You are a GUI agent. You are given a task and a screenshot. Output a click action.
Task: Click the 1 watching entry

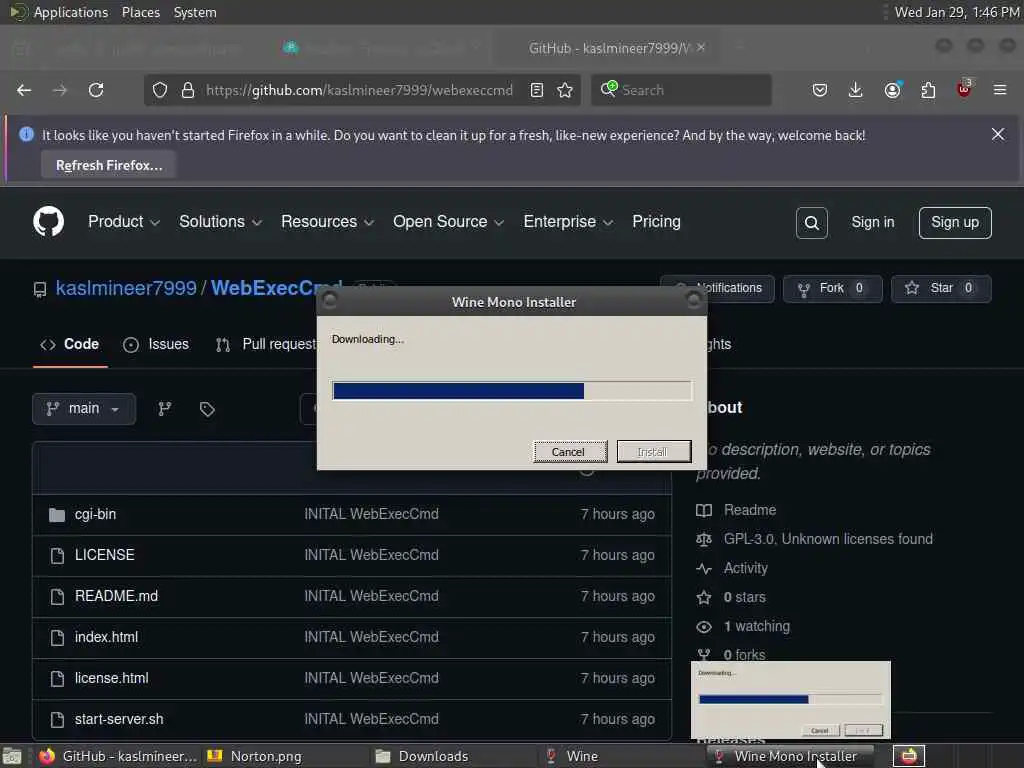pyautogui.click(x=757, y=626)
